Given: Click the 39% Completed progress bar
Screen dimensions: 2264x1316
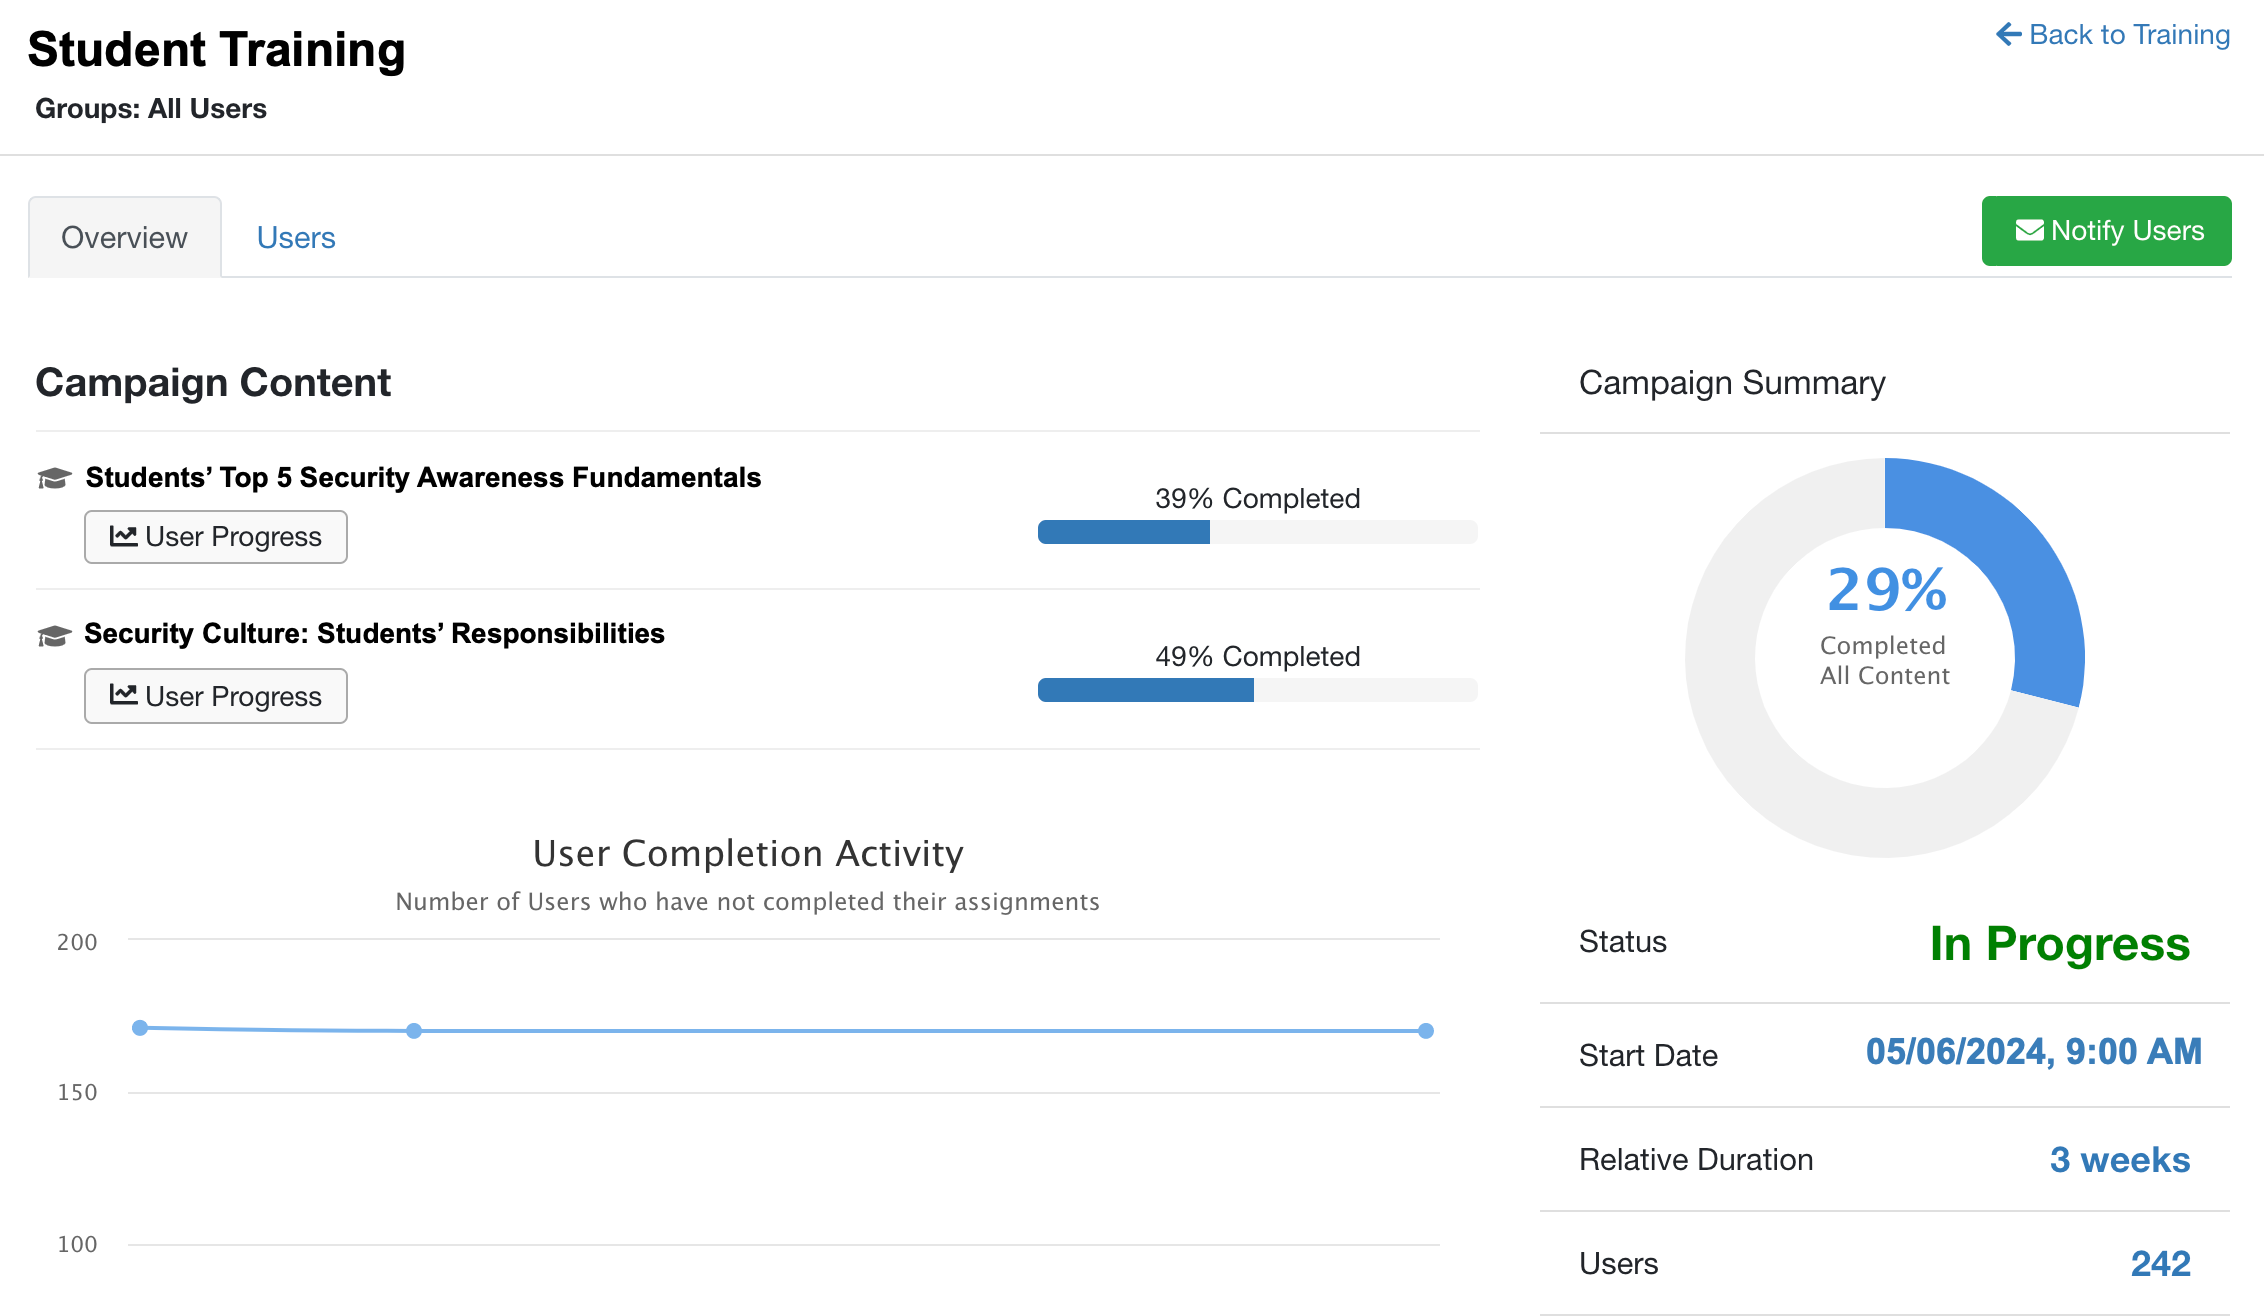Looking at the screenshot, I should [x=1257, y=531].
